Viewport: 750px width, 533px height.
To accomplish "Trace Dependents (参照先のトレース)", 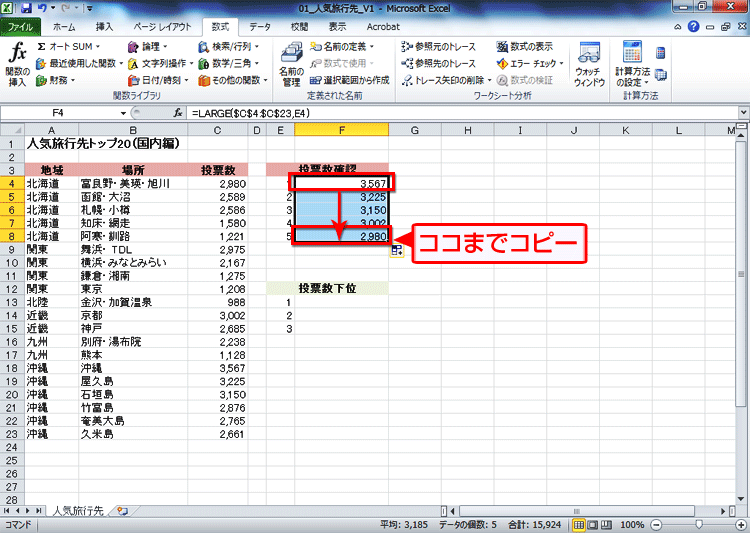I will click(x=438, y=63).
